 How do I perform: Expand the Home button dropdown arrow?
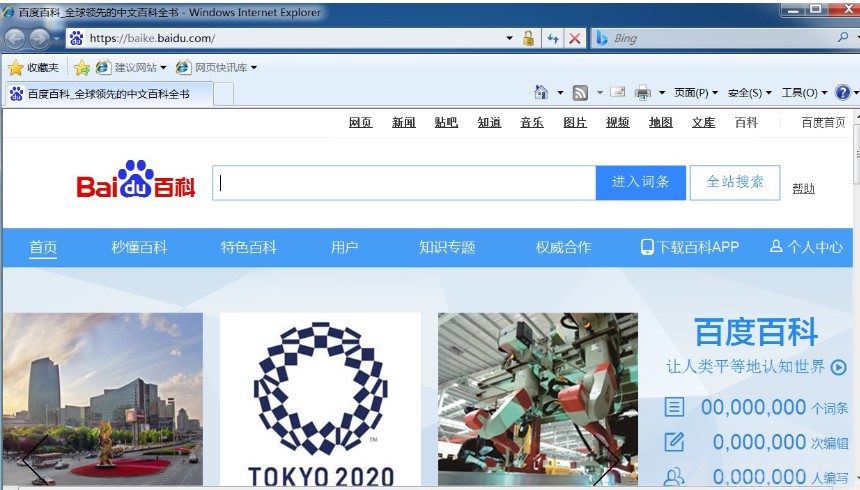pyautogui.click(x=560, y=93)
